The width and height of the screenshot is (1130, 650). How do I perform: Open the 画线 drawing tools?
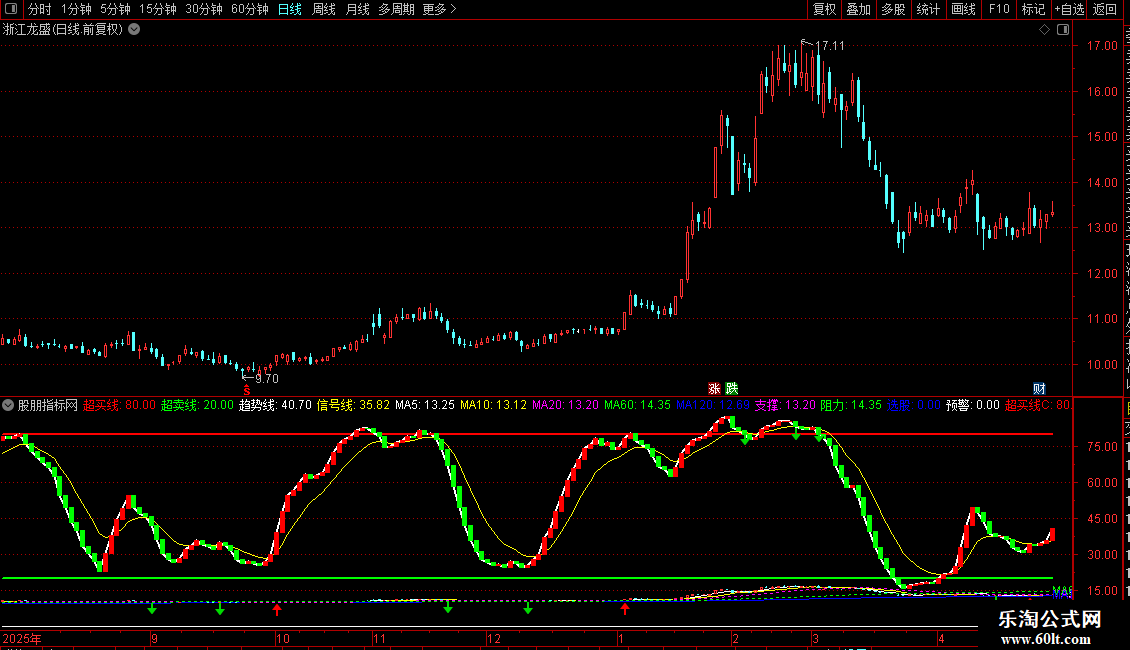pyautogui.click(x=963, y=9)
